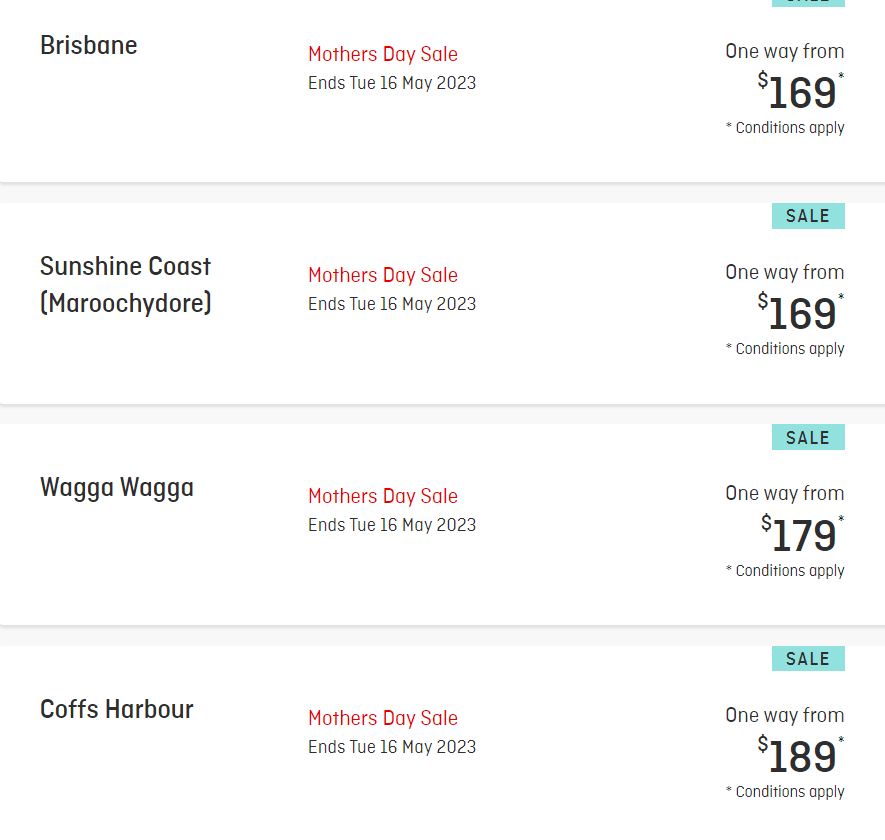885x840 pixels.
Task: View Conditions apply note under Sunshine Coast fare
Action: pyautogui.click(x=785, y=349)
